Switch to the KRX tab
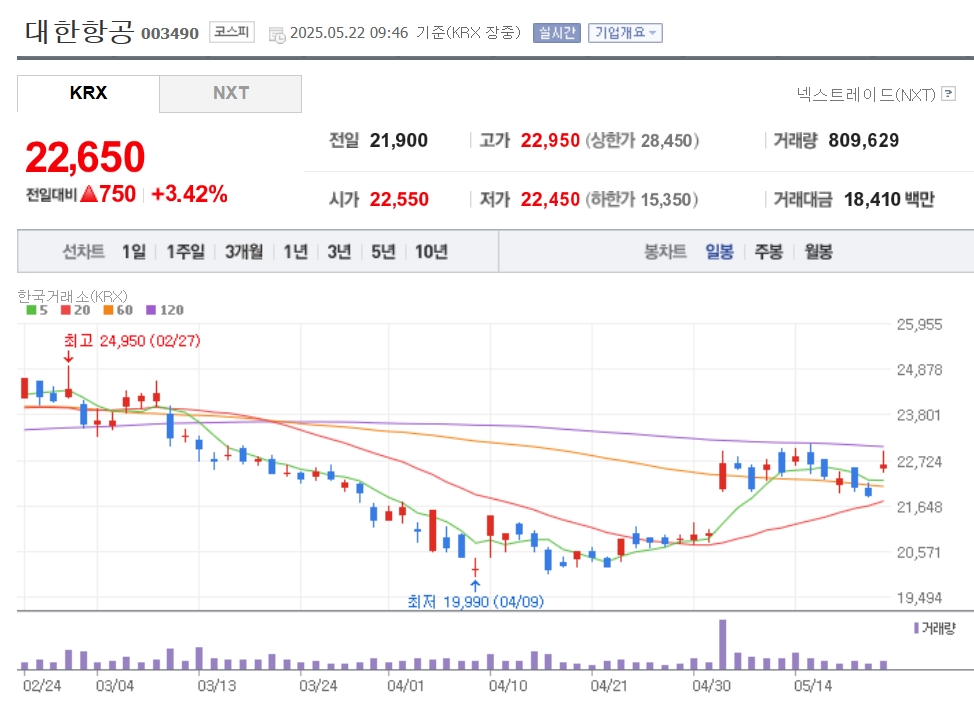Screen dimensions: 974x710 pyautogui.click(x=88, y=93)
